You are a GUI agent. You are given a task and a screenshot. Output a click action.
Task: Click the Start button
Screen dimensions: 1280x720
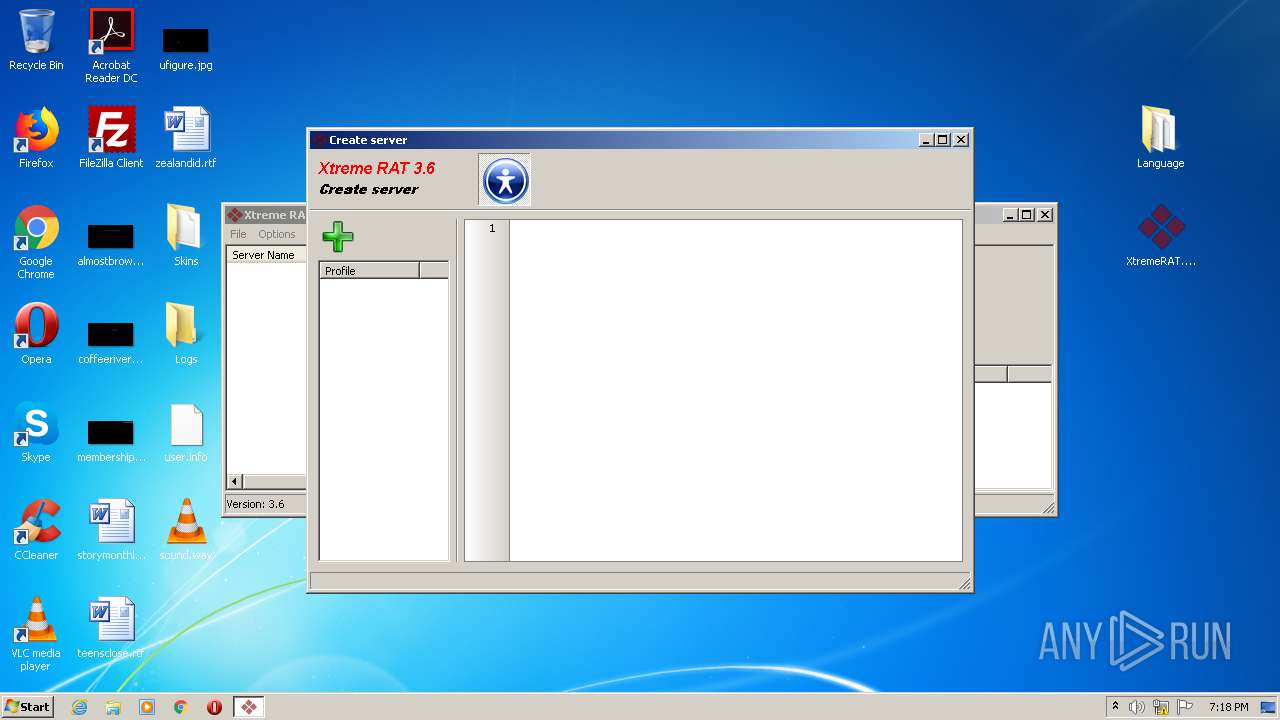[28, 706]
